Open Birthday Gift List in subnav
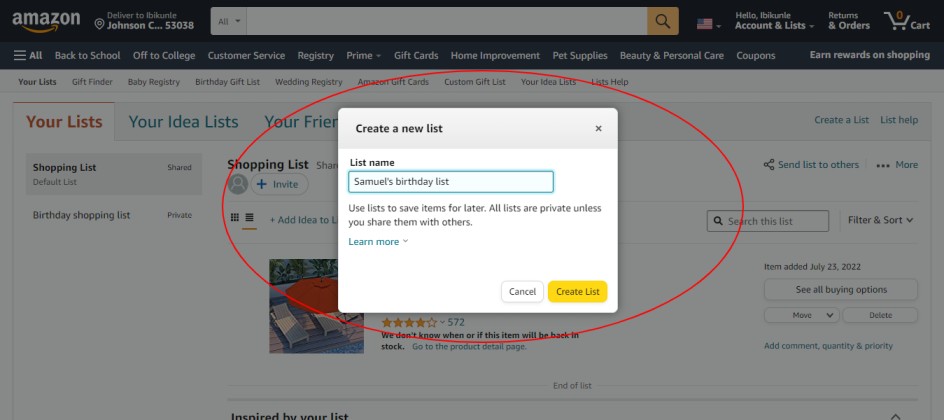944x420 pixels. click(228, 82)
